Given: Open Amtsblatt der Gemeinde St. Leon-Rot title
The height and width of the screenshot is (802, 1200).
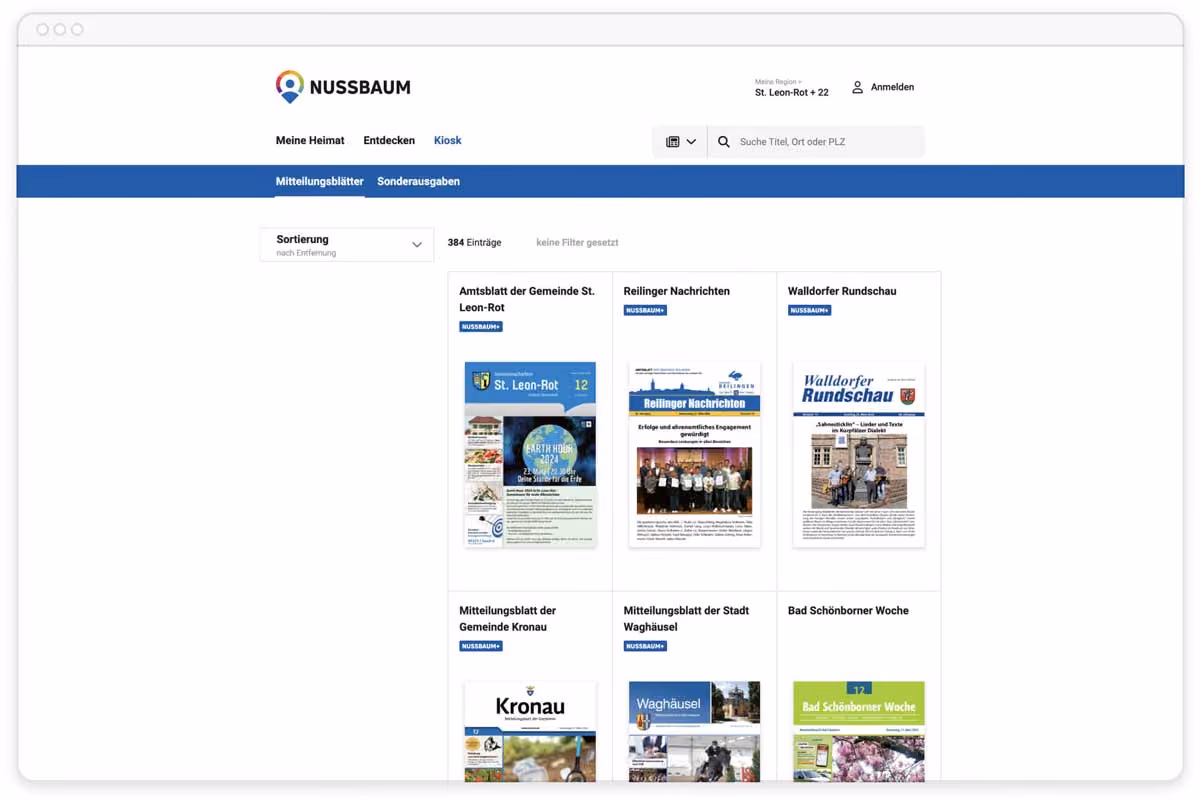Looking at the screenshot, I should click(527, 299).
